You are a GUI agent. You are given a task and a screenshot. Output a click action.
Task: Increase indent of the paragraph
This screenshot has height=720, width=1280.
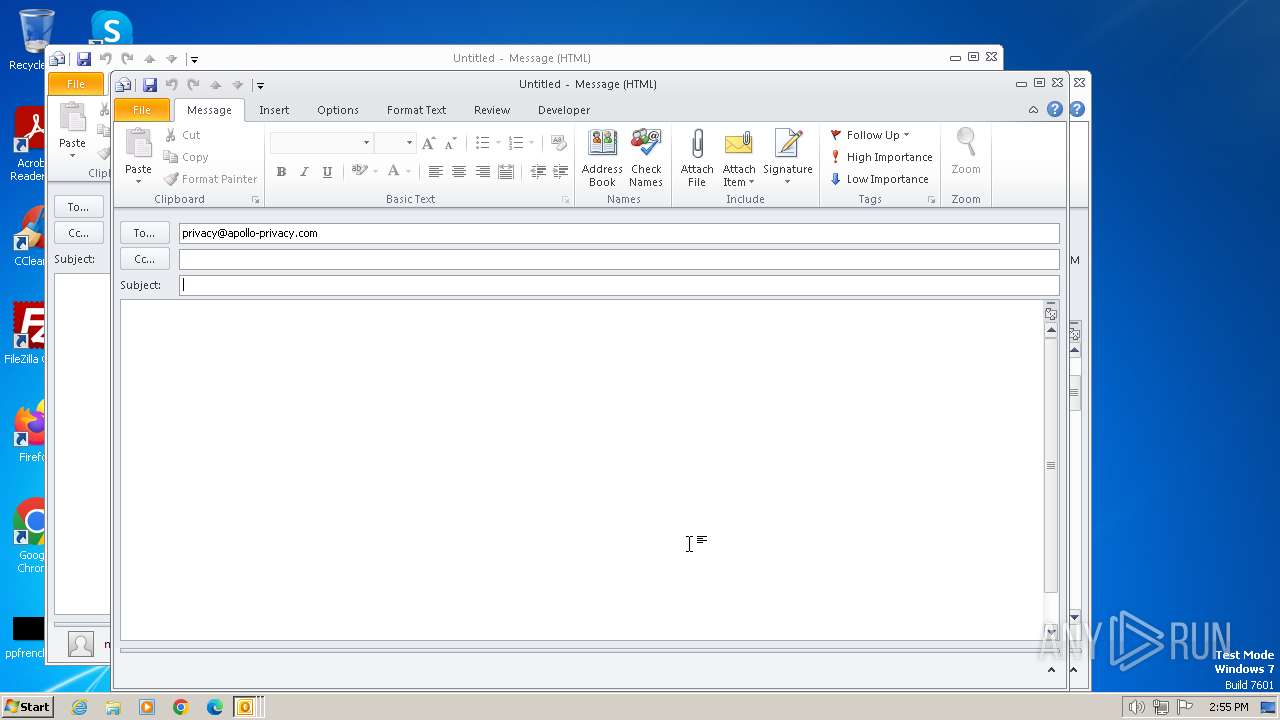[561, 171]
